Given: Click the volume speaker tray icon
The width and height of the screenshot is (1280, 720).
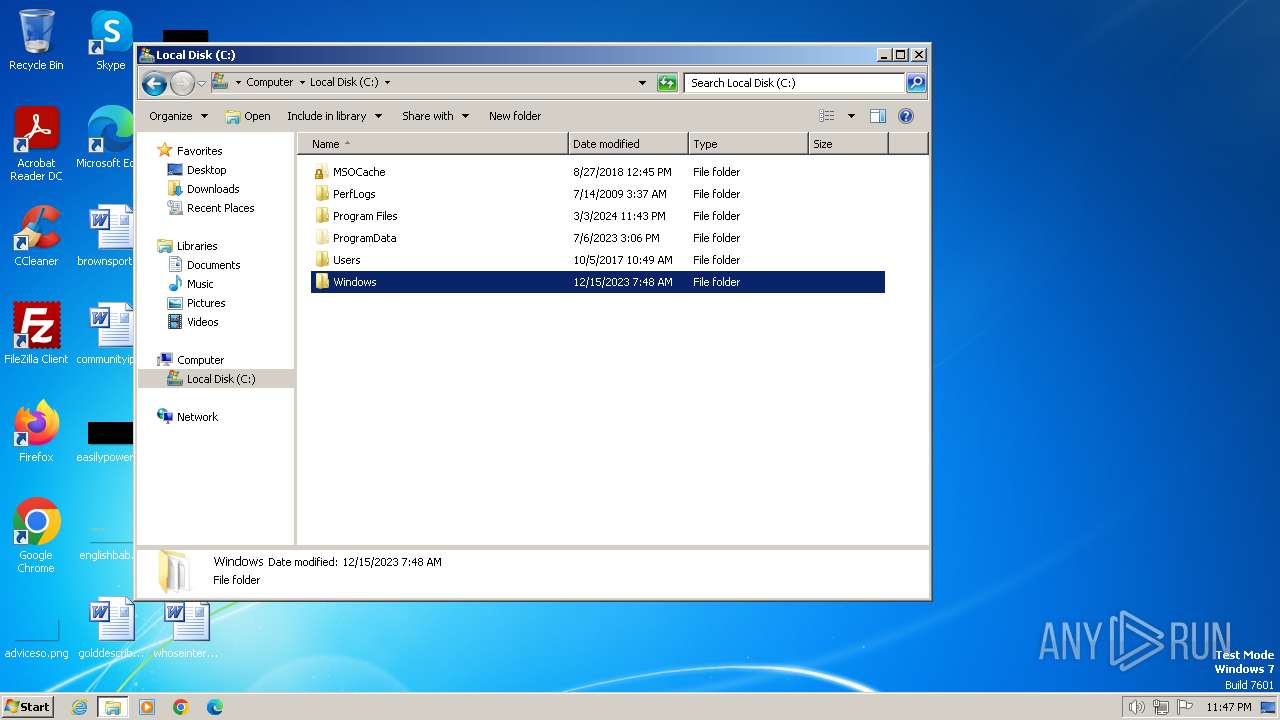Looking at the screenshot, I should (x=1137, y=707).
